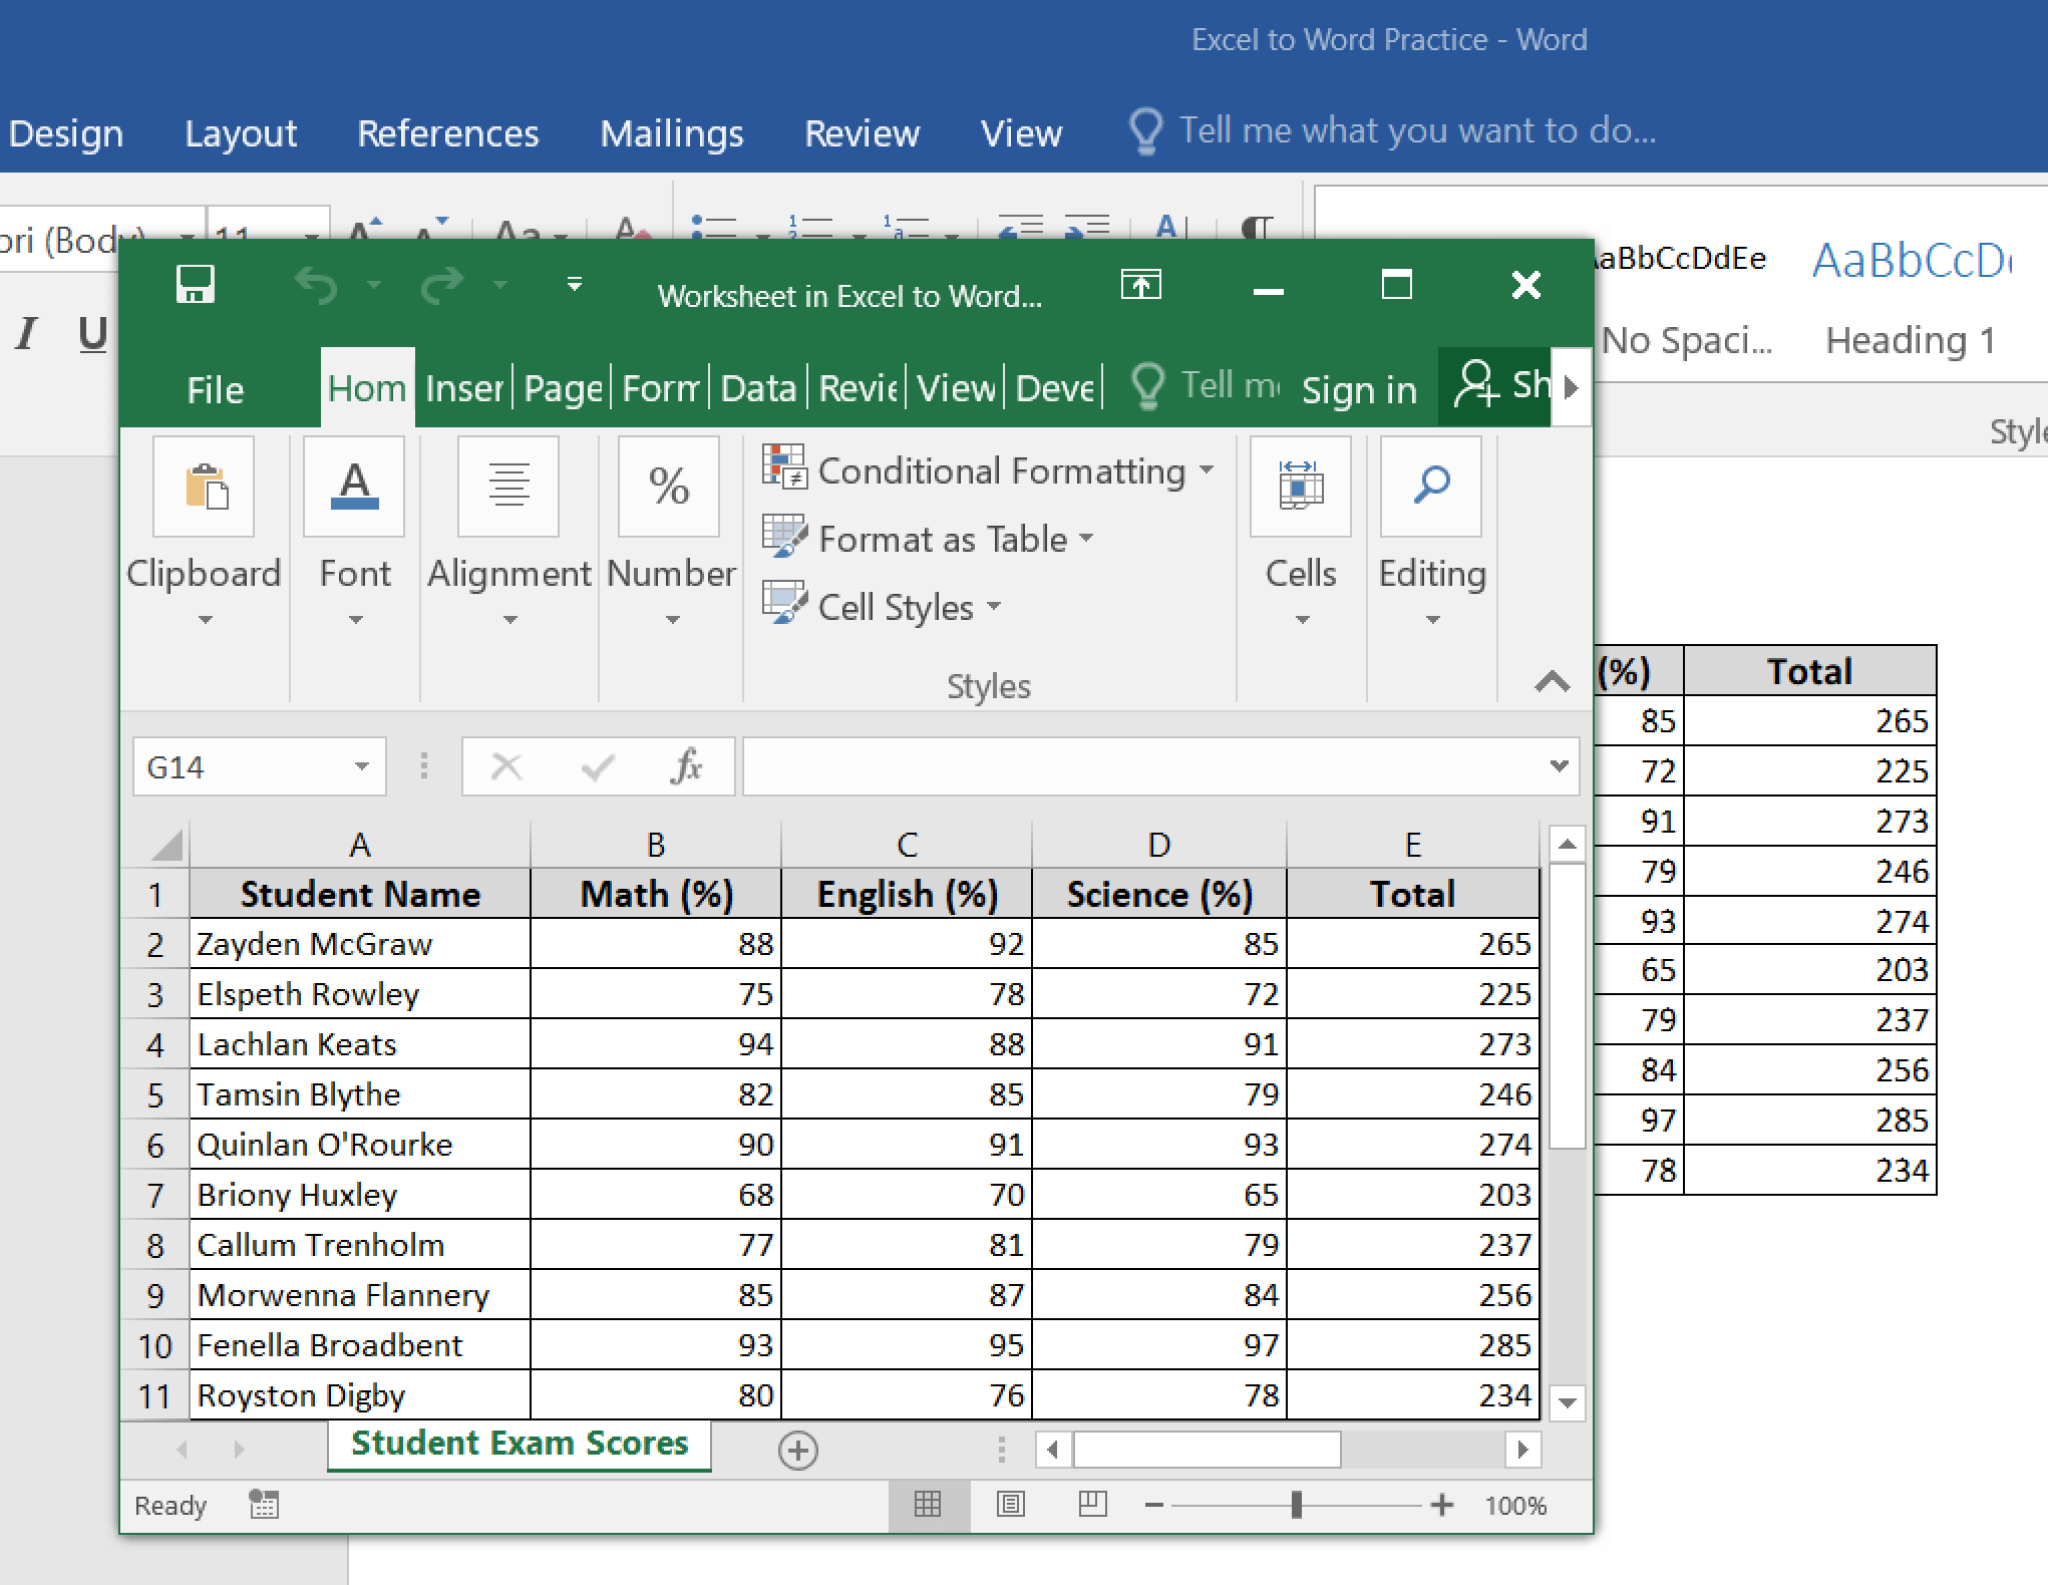The width and height of the screenshot is (2048, 1585).
Task: Switch to the Data tab in Excel
Action: (x=759, y=389)
